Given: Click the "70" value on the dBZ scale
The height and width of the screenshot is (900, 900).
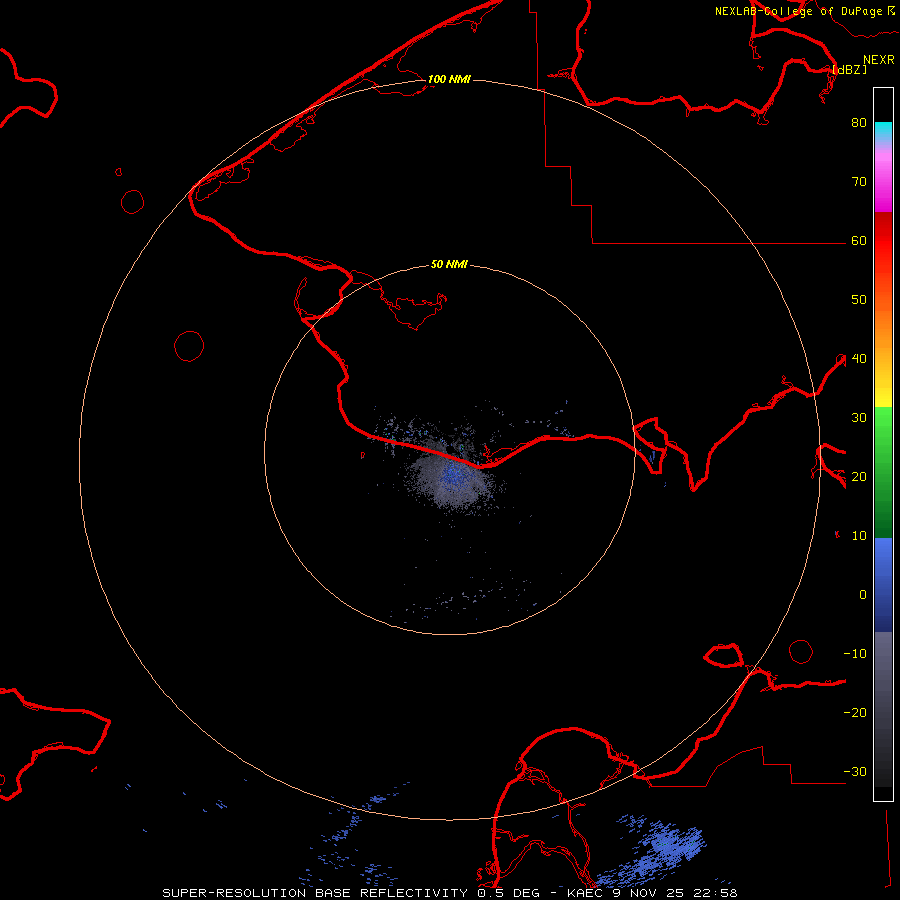Looking at the screenshot, I should coord(859,181).
